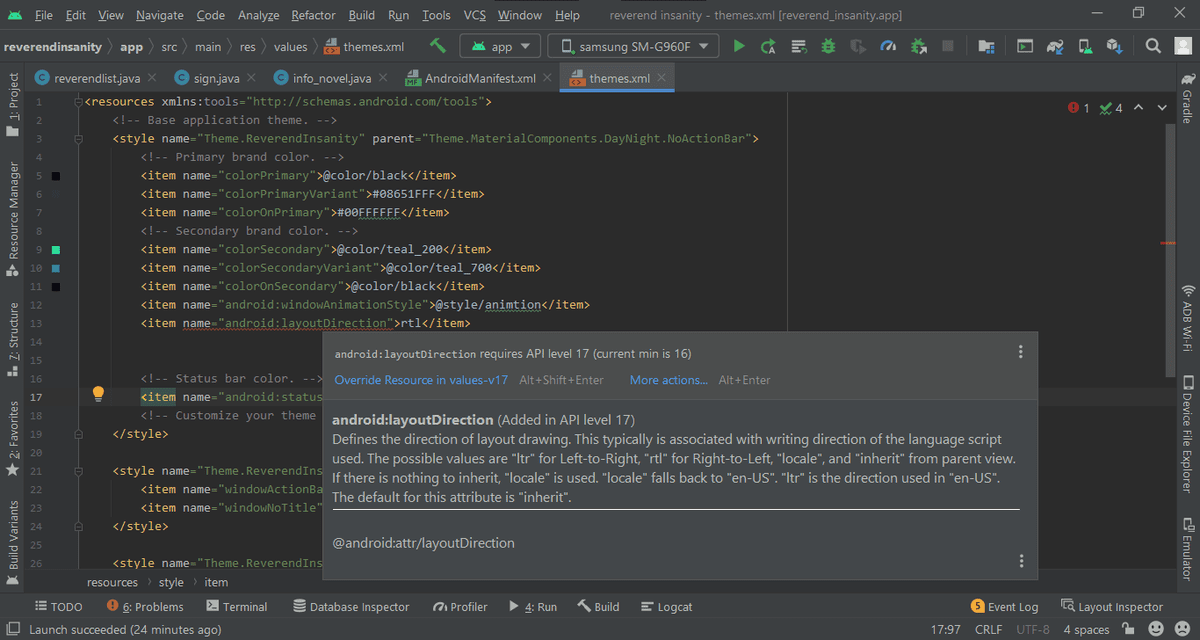Click the Search Everywhere magnifier icon
Screen dimensions: 1200x640
[1153, 46]
